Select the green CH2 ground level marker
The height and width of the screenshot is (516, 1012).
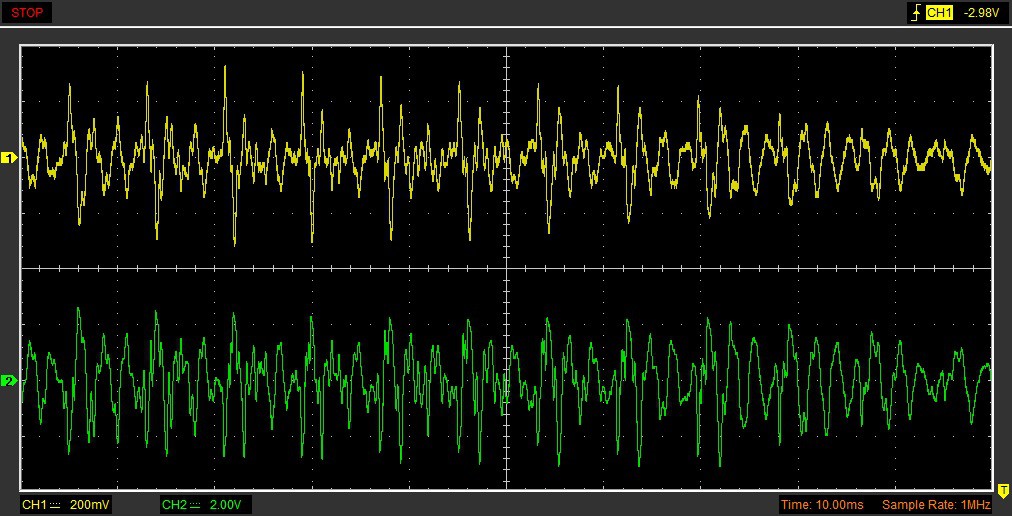(x=9, y=381)
